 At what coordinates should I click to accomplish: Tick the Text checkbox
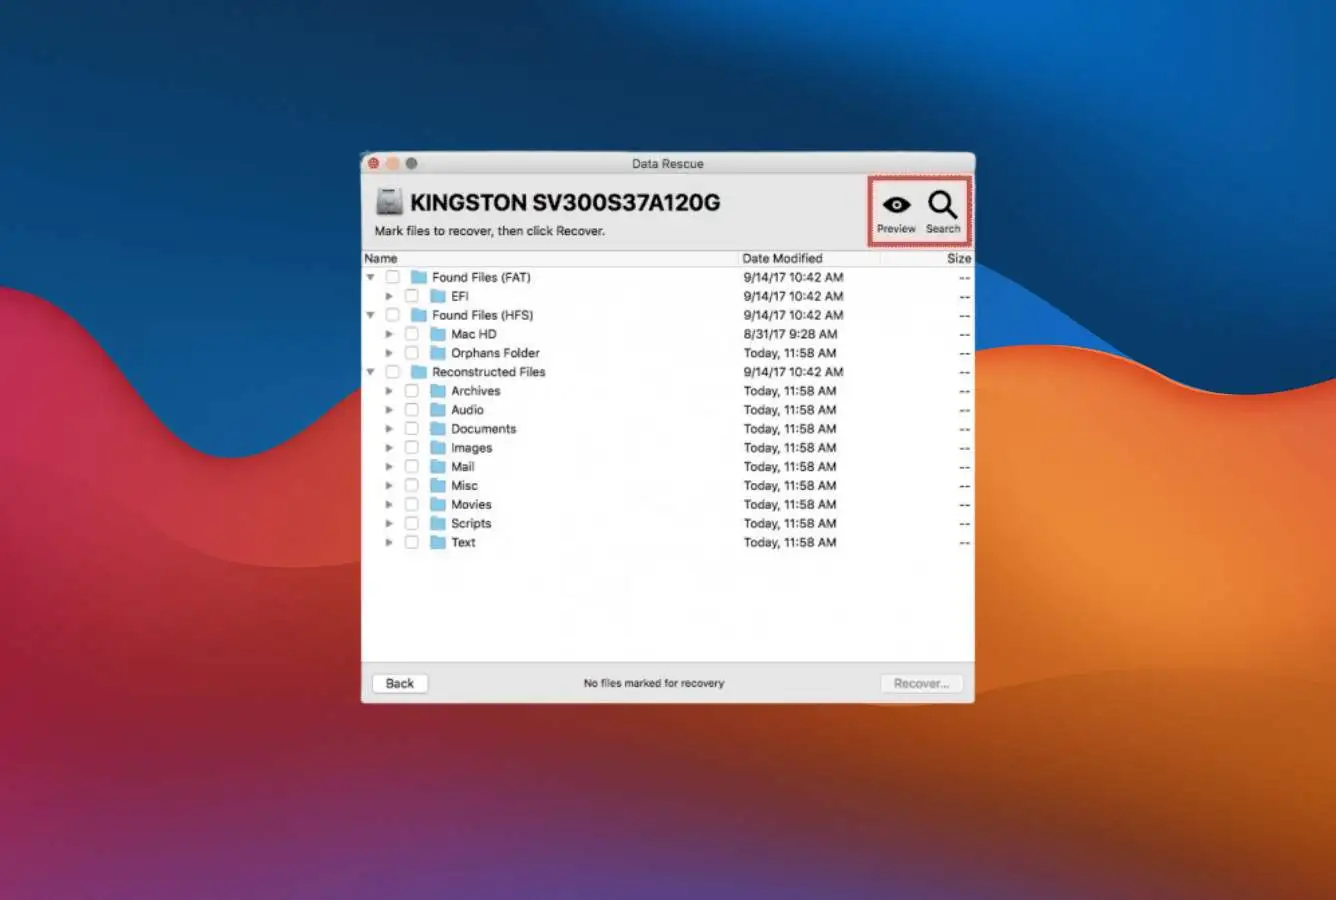[412, 543]
